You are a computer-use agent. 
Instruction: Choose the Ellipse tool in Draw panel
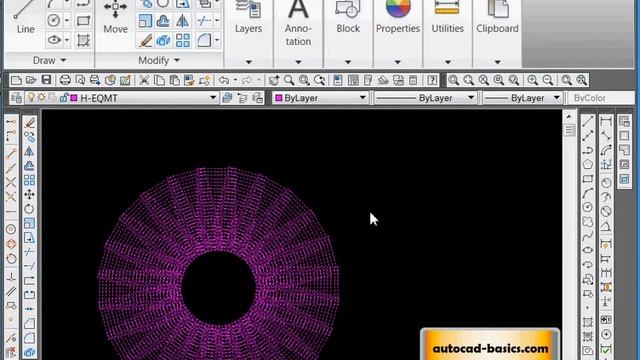[x=53, y=40]
